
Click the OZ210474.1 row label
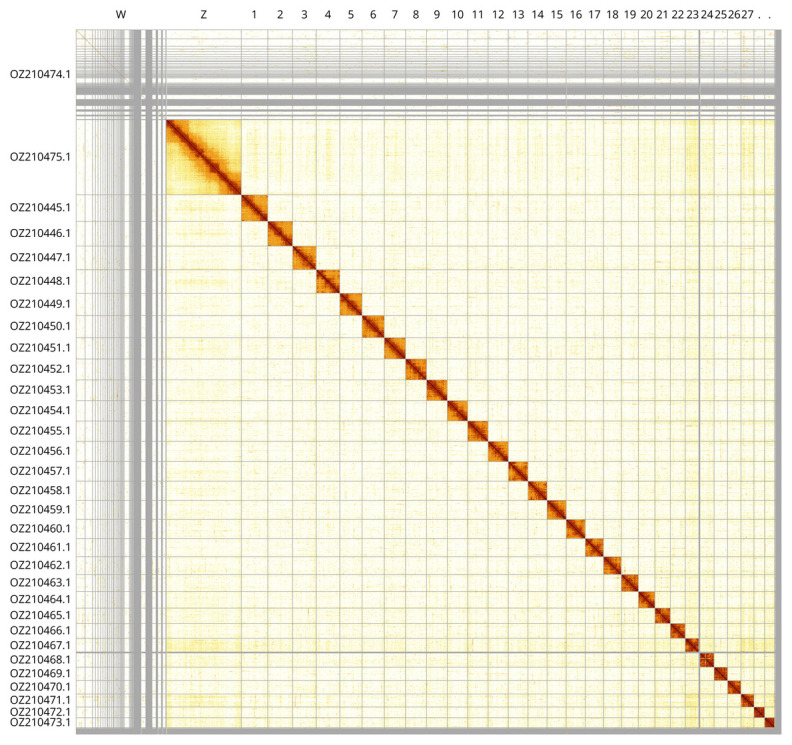[x=40, y=75]
